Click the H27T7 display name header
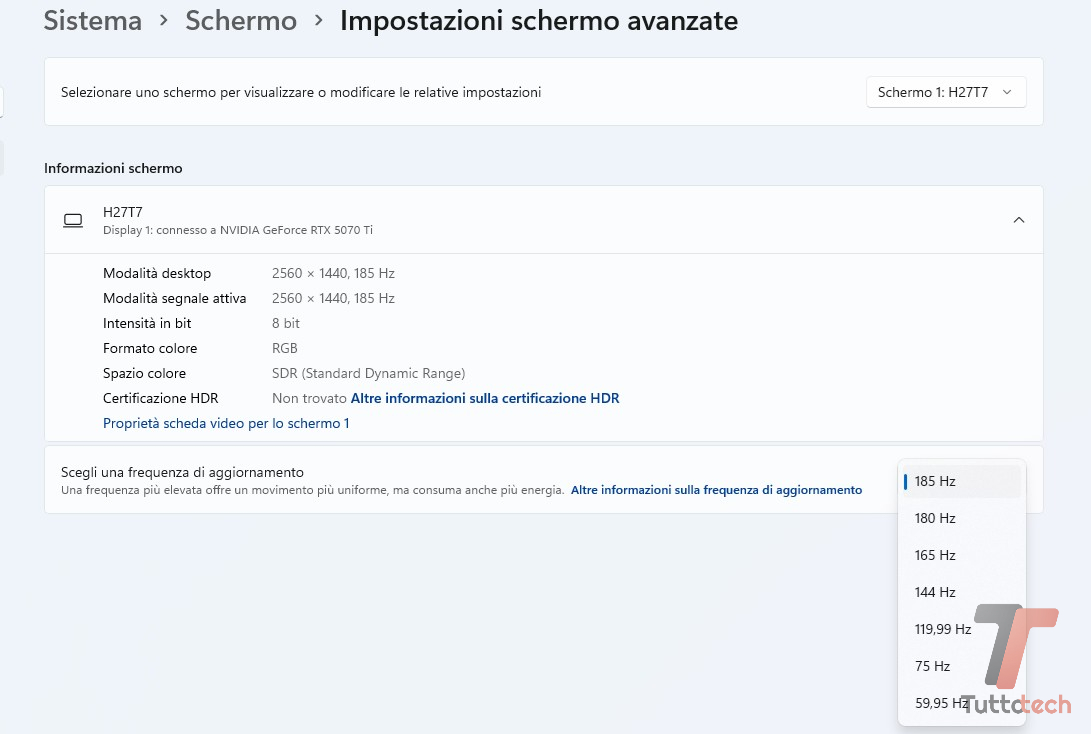 [123, 212]
